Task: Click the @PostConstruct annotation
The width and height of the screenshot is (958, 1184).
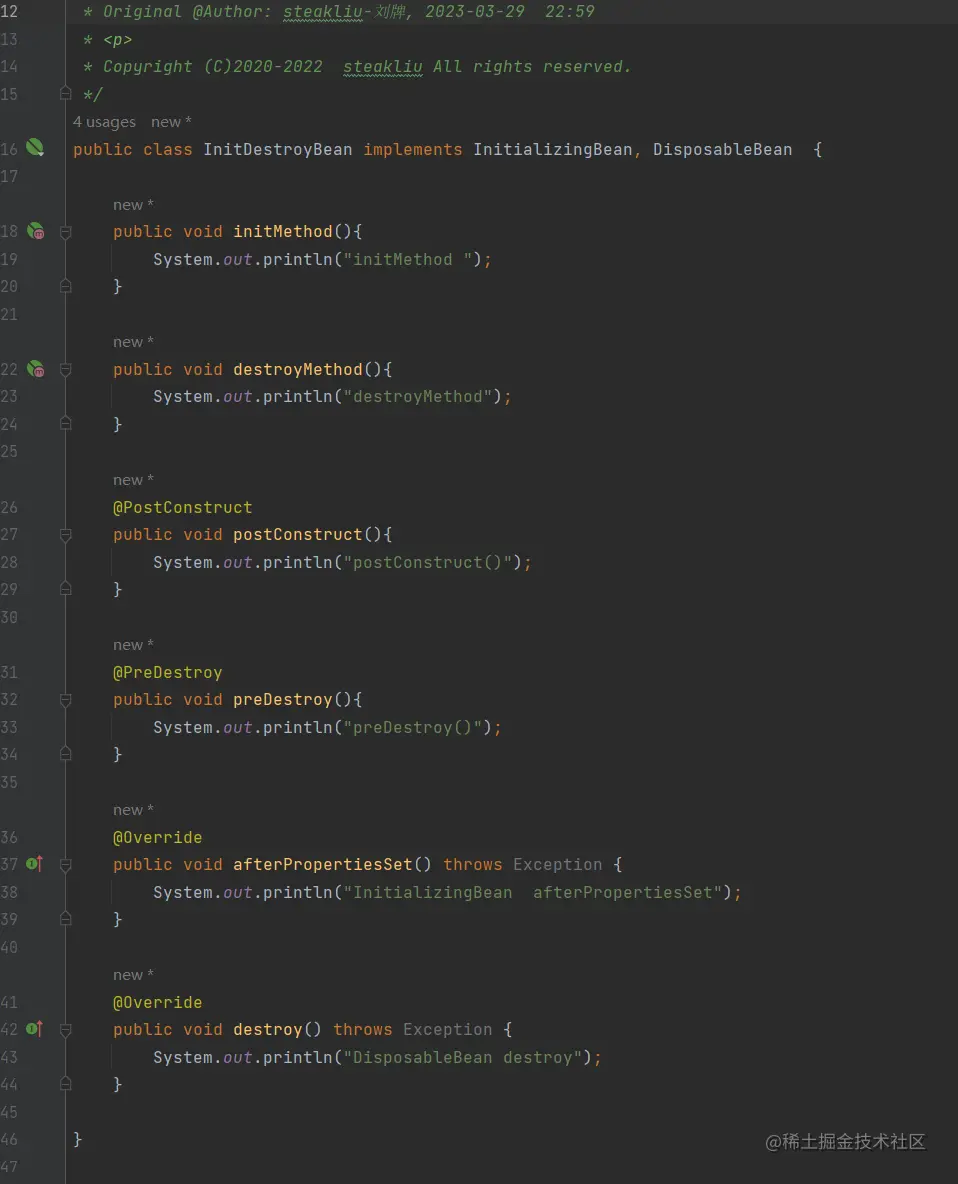Action: (183, 507)
